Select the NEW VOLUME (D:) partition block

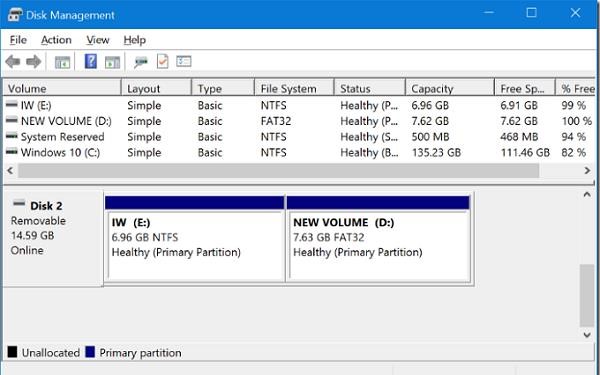[378, 239]
